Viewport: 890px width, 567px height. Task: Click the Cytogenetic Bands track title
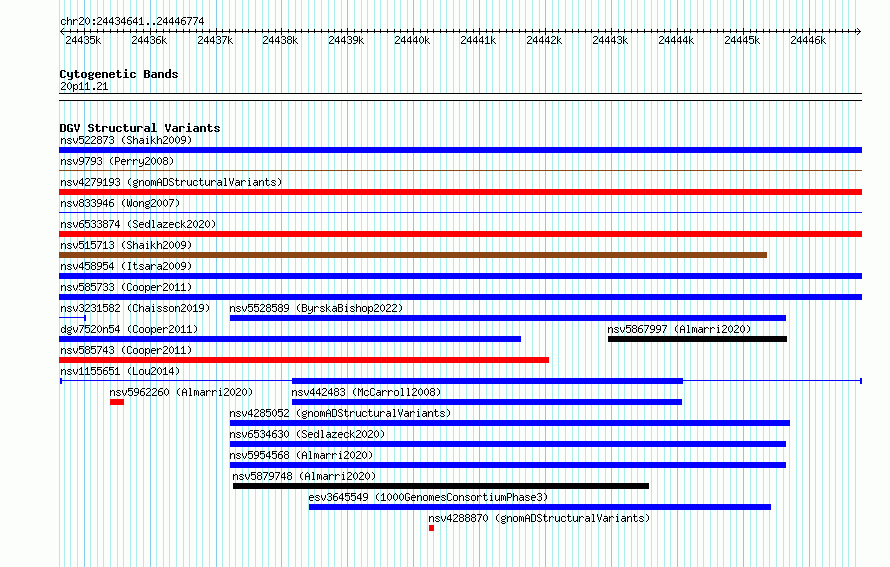click(x=119, y=74)
